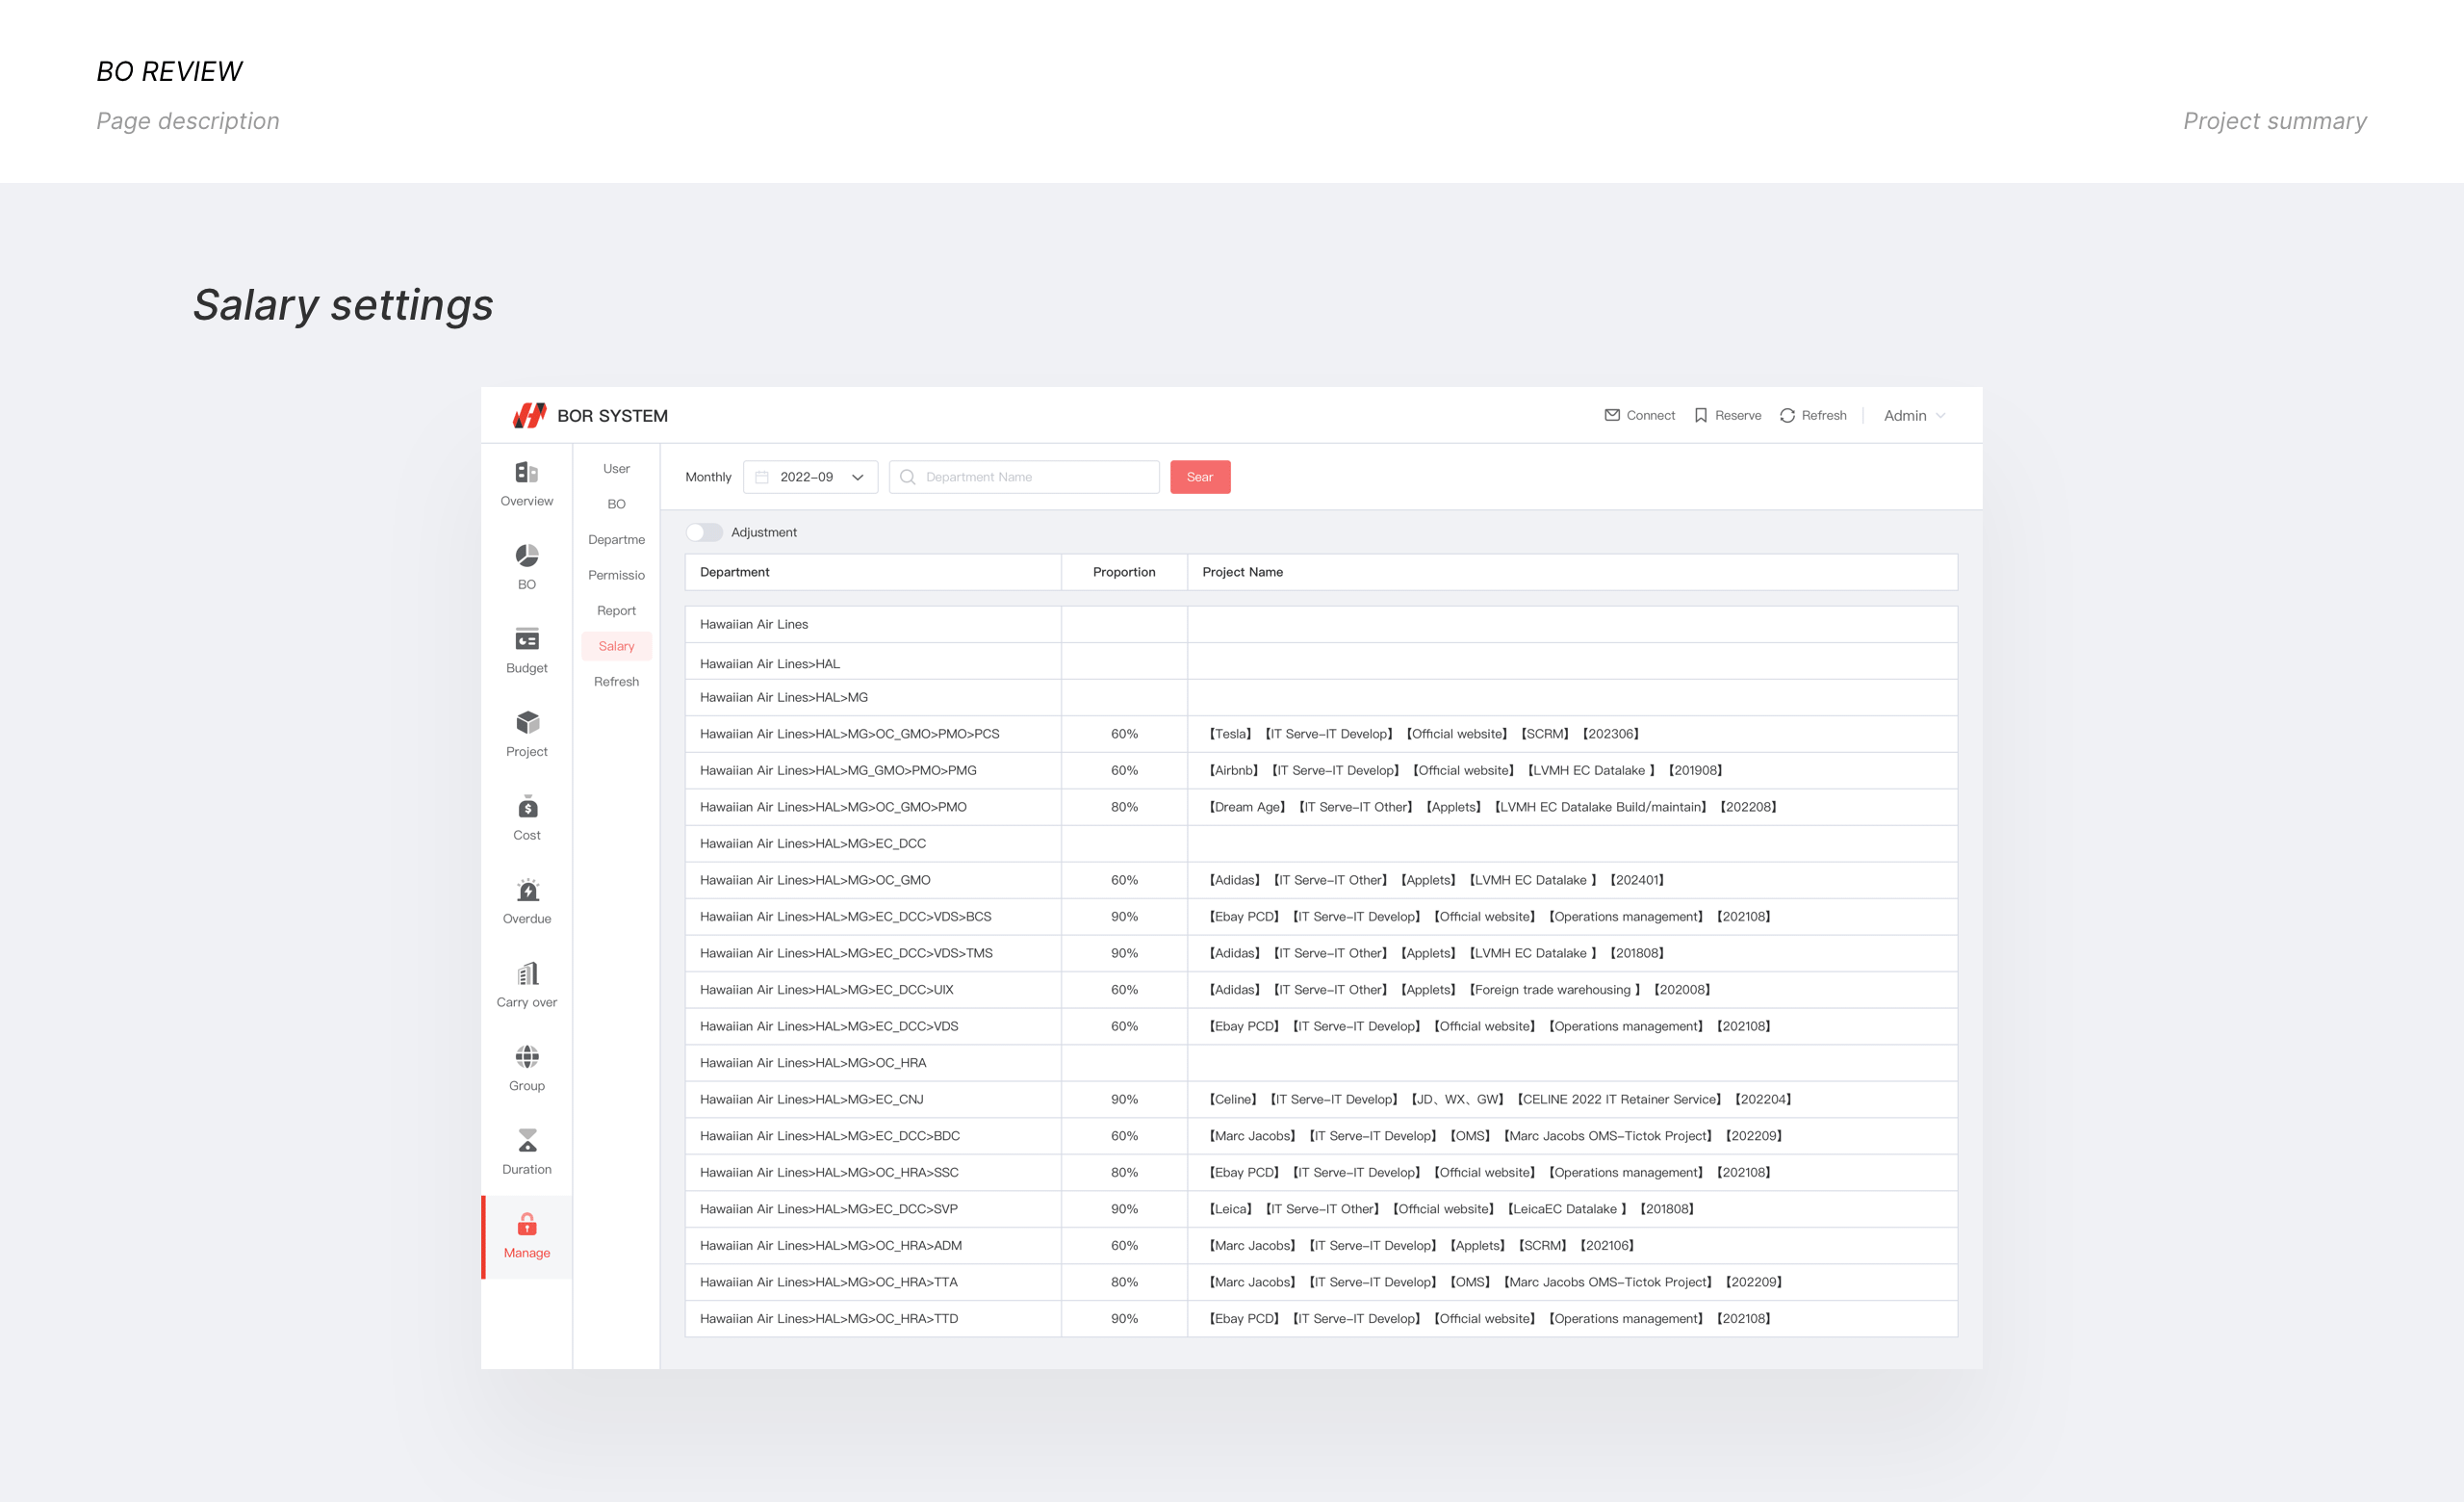
Task: Select Refresh in the Manage submenu
Action: point(616,681)
